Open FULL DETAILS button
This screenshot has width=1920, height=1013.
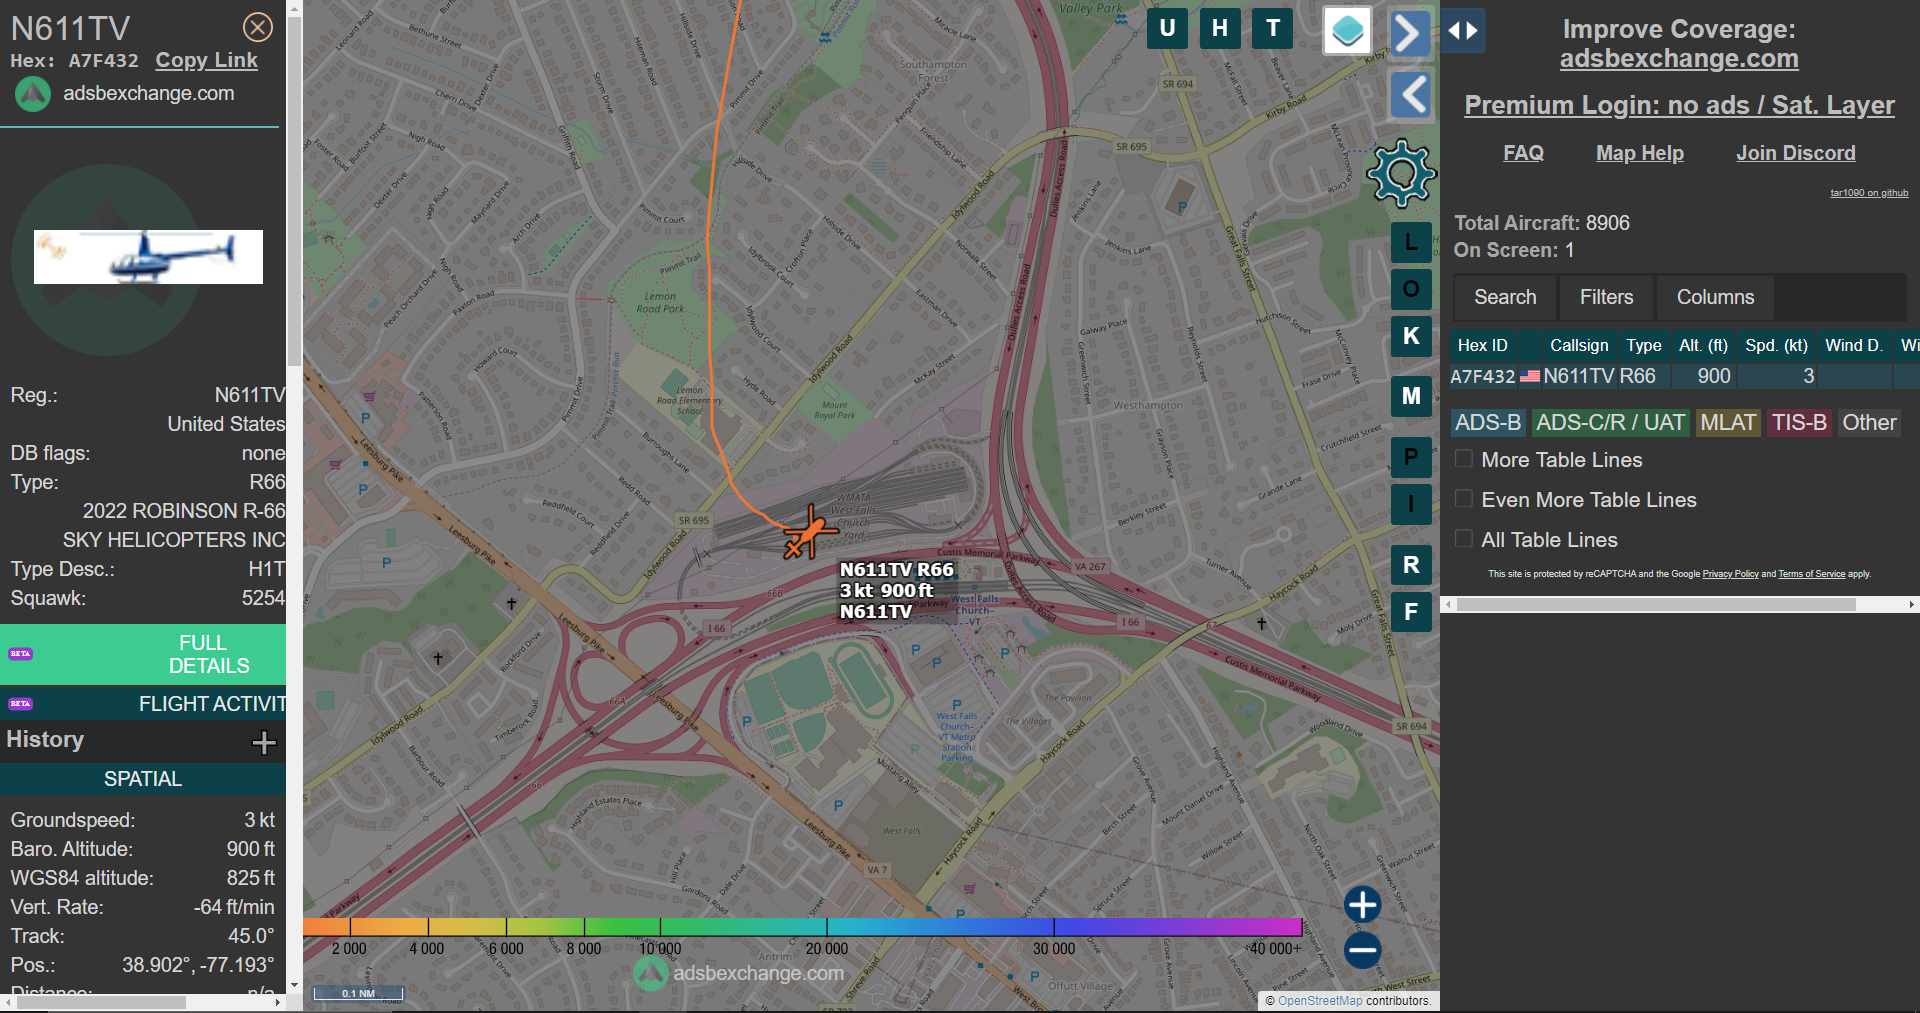[x=143, y=654]
